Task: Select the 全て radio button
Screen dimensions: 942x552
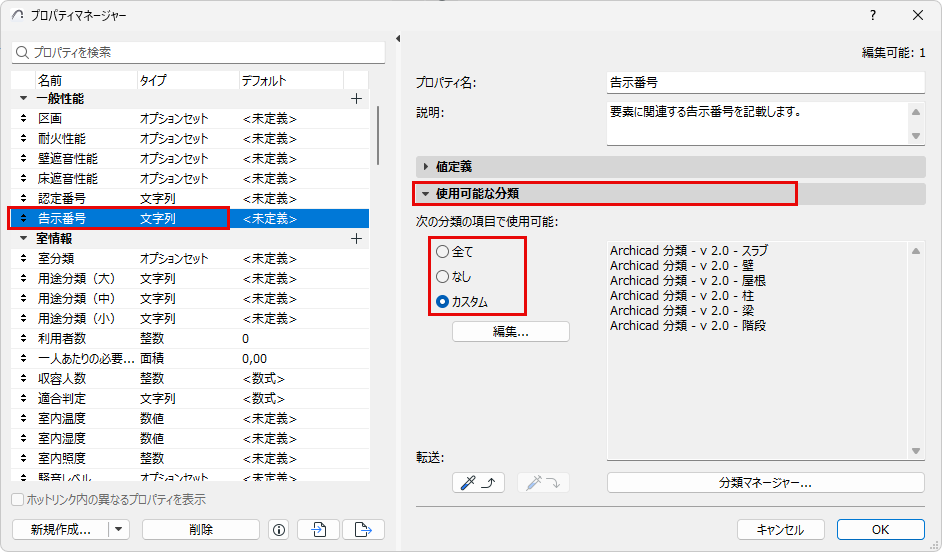Action: click(443, 252)
